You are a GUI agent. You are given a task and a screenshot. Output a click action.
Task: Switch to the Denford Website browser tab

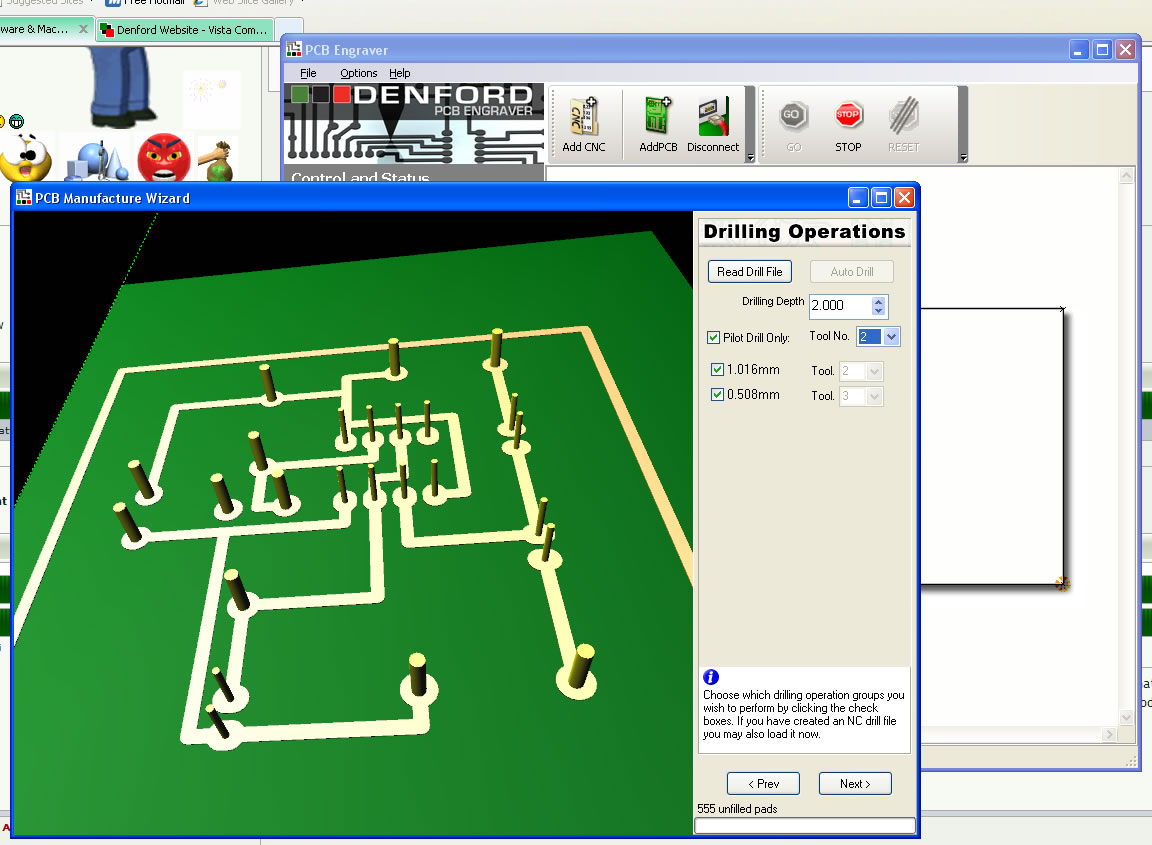[184, 29]
